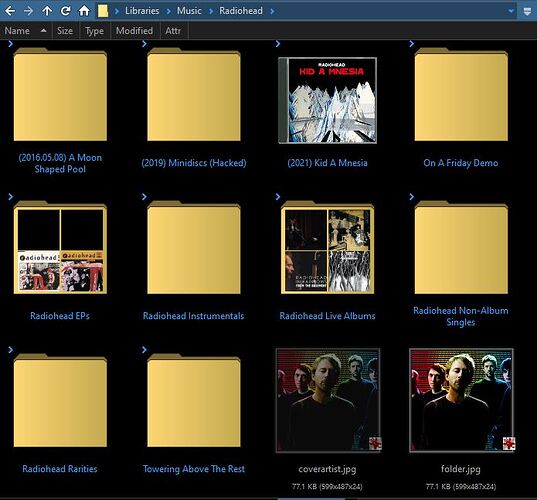Go to the home location

point(84,11)
